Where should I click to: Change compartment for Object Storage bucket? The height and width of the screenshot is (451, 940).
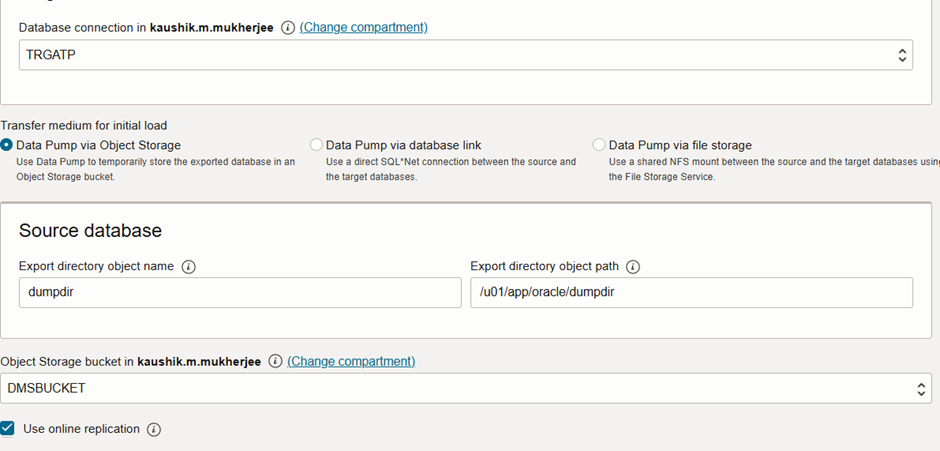pos(351,361)
